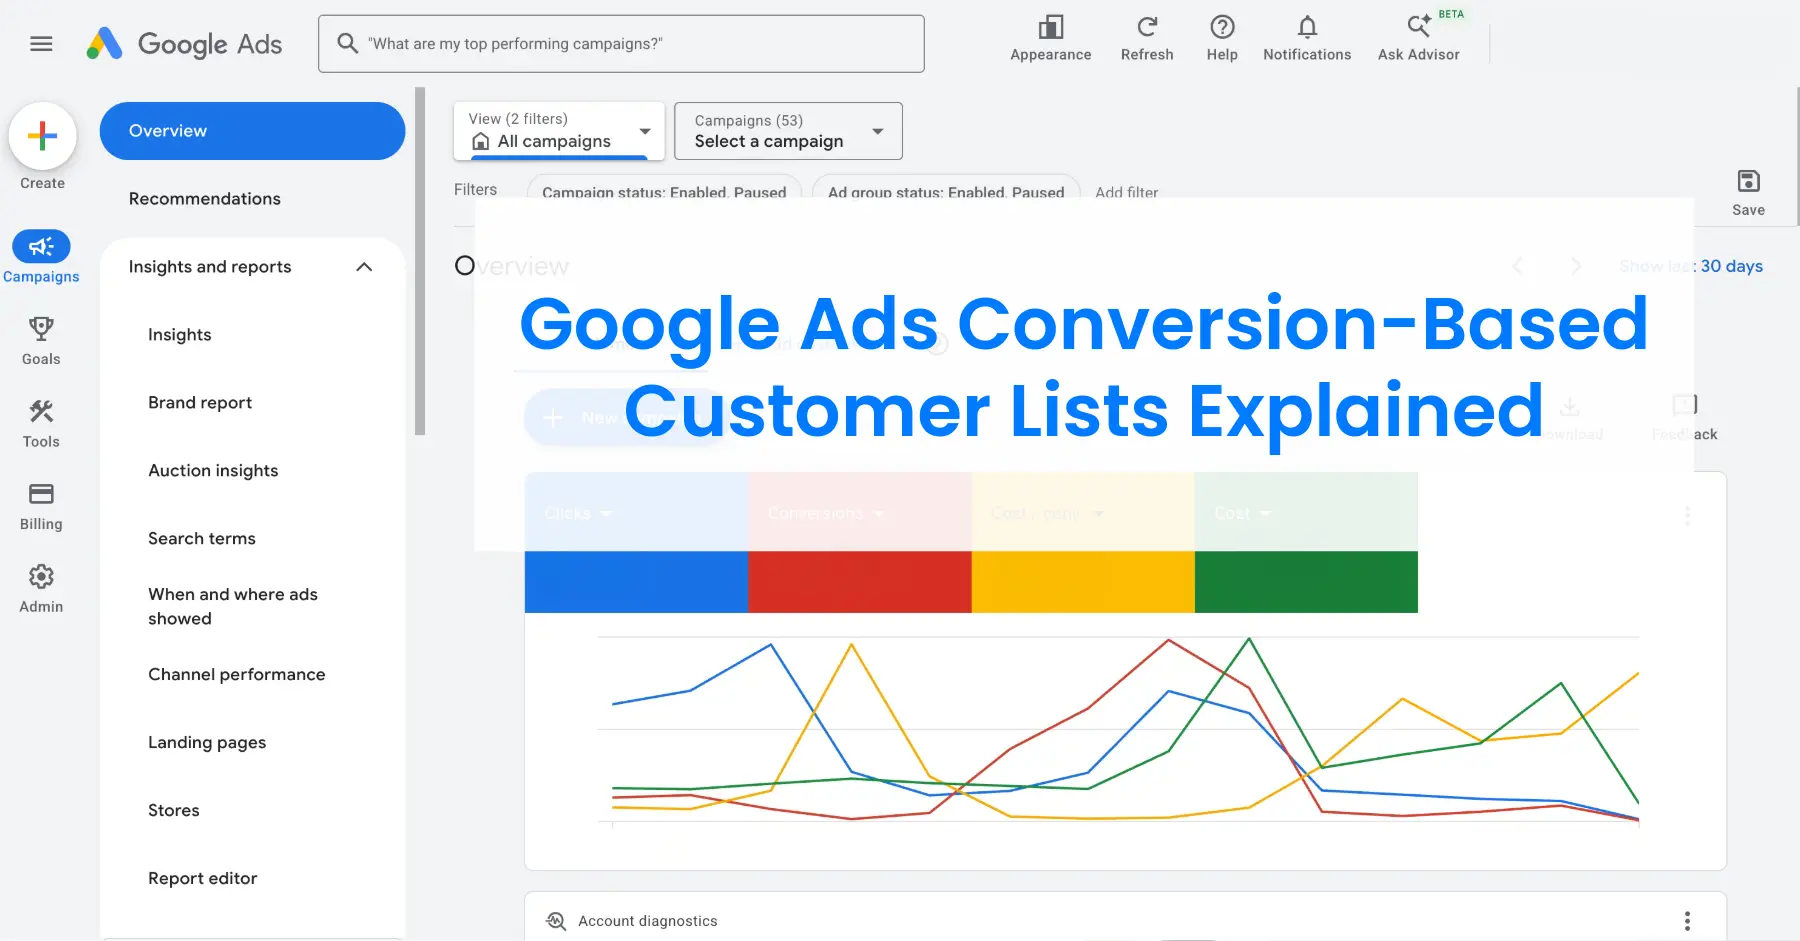Open the Goals section
The width and height of the screenshot is (1800, 941).
[x=41, y=340]
